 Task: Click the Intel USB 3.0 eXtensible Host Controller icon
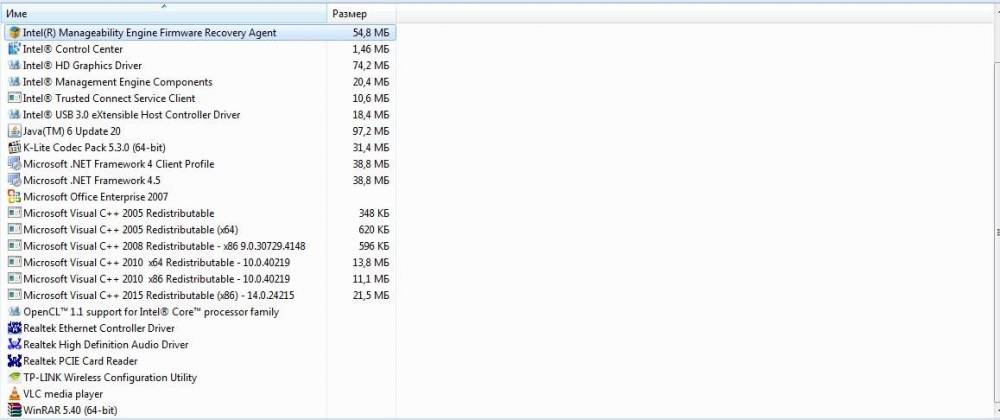click(14, 115)
